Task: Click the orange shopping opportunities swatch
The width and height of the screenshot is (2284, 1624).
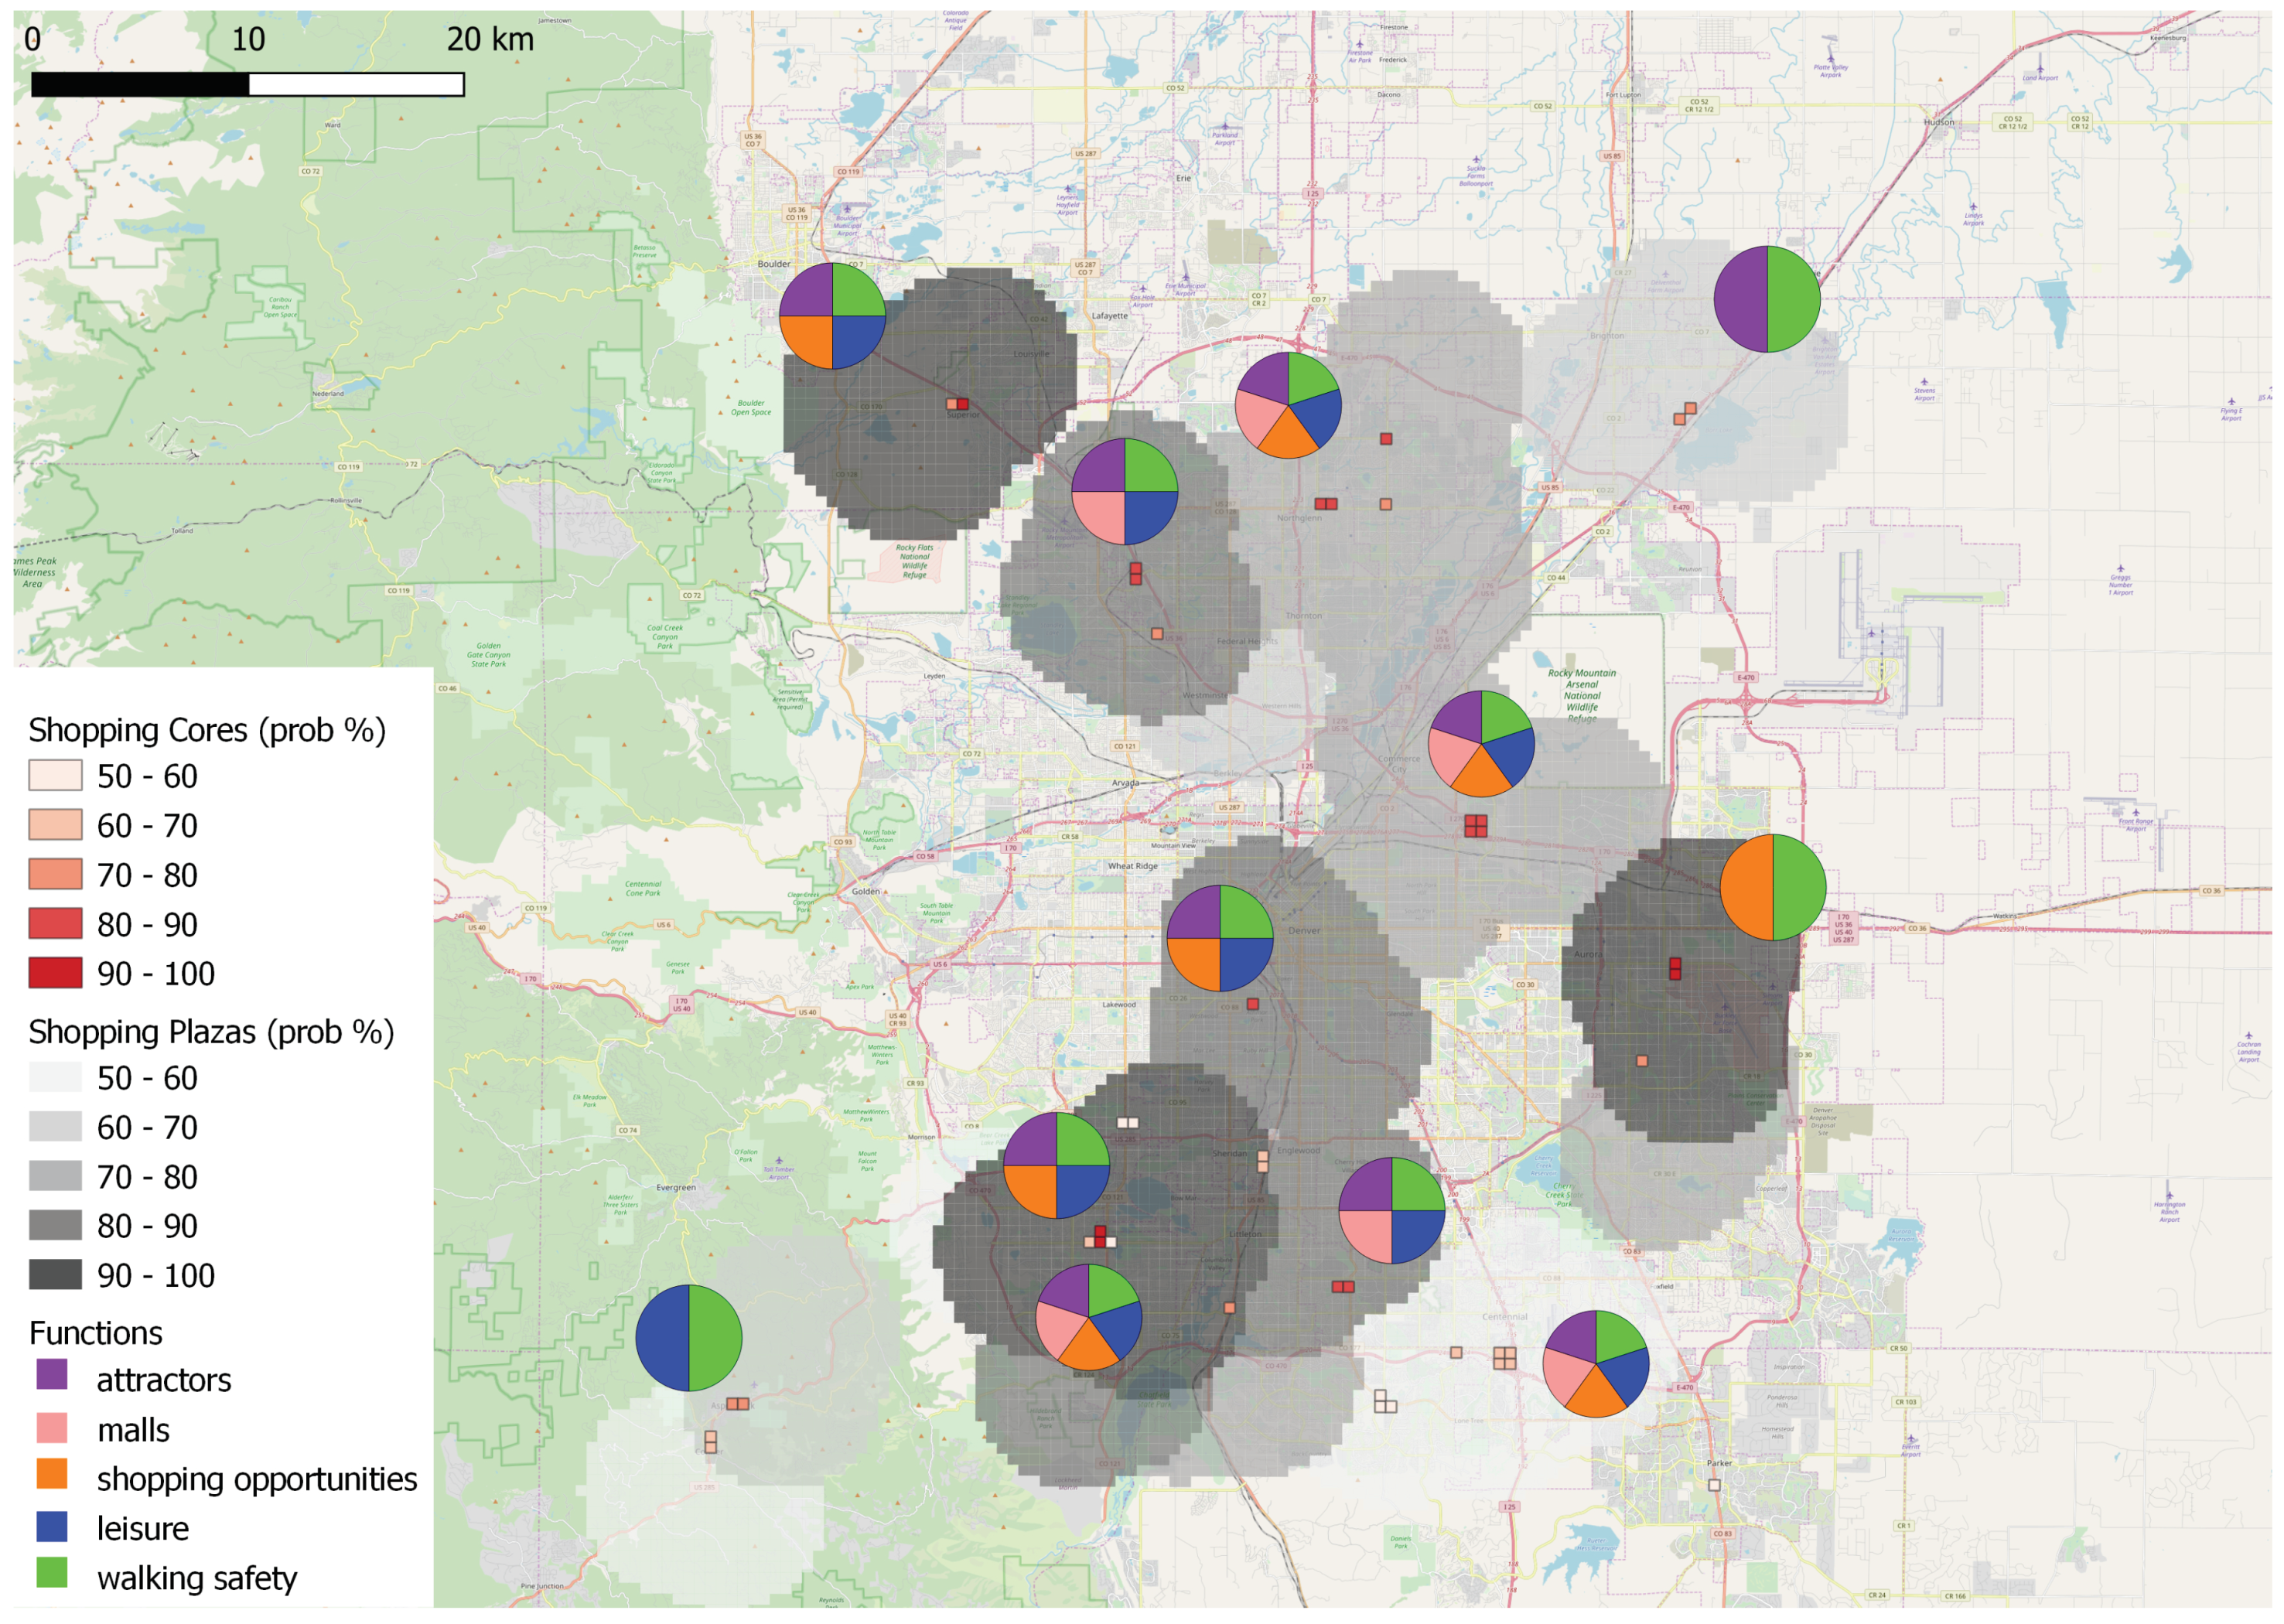Action: point(52,1474)
